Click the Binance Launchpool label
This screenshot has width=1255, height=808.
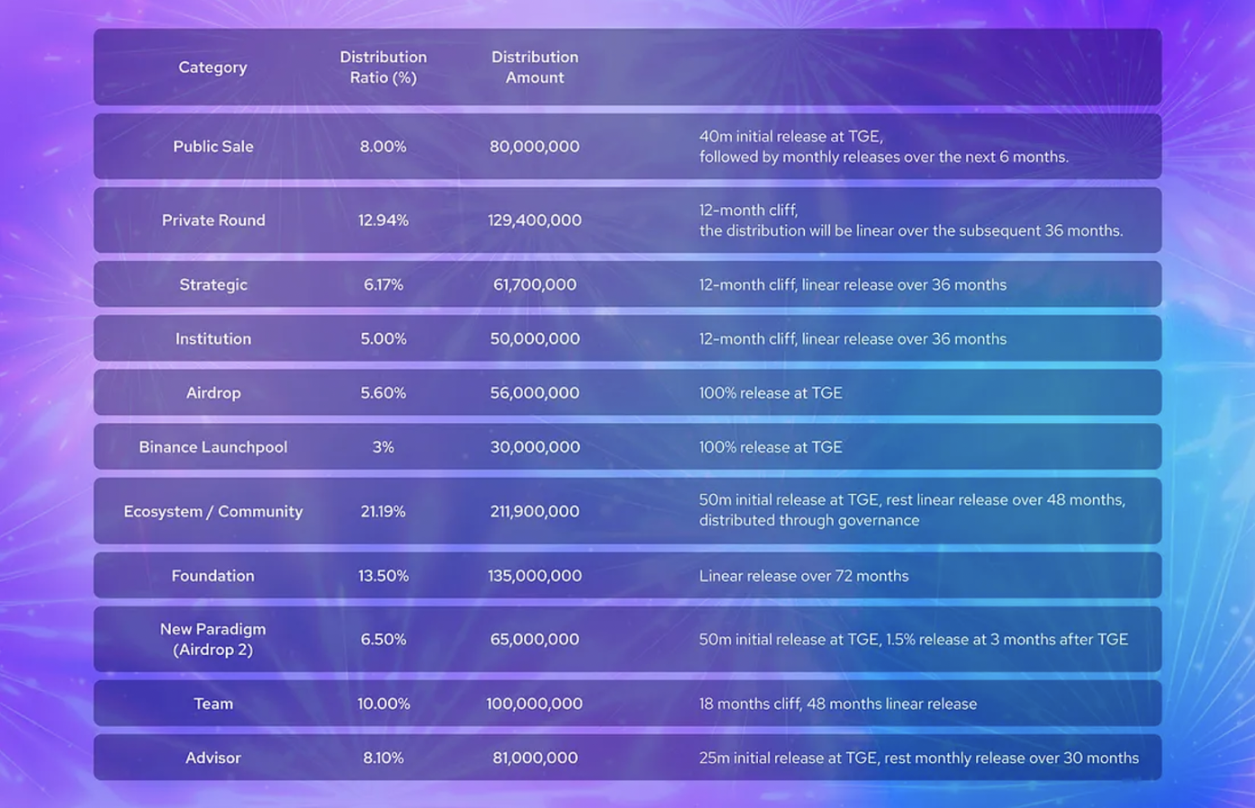pos(213,447)
